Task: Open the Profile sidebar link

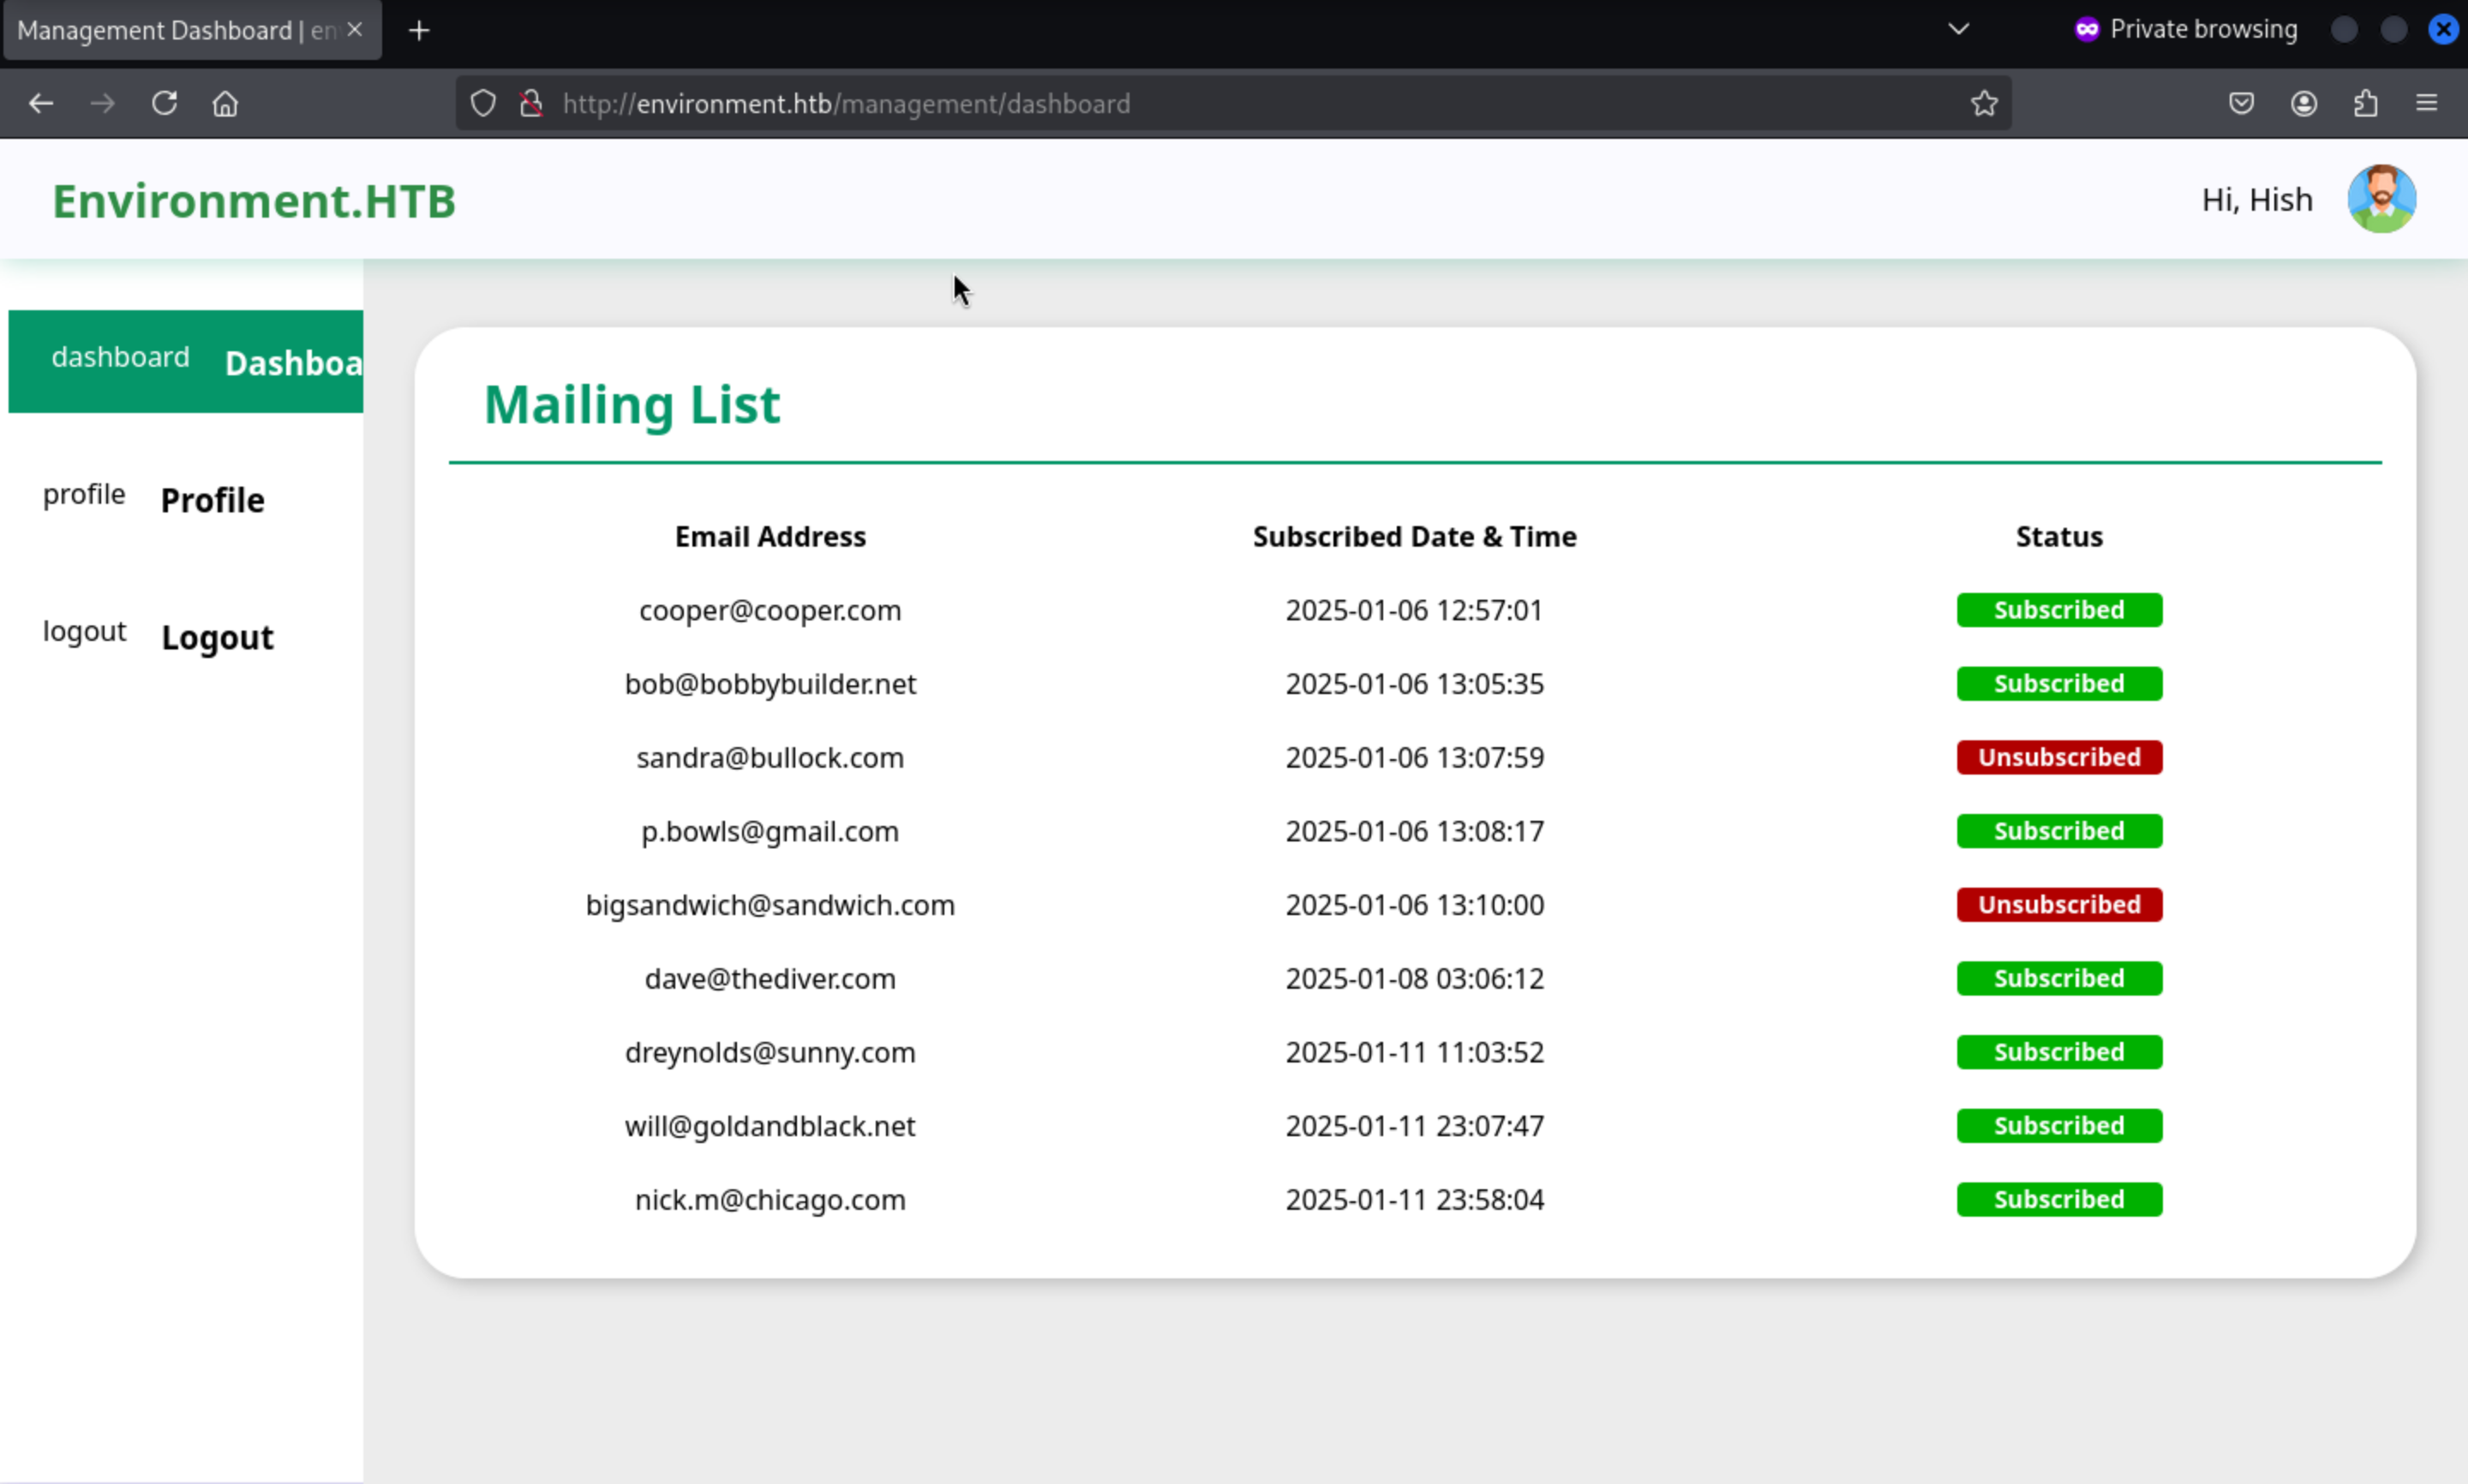Action: coord(212,500)
